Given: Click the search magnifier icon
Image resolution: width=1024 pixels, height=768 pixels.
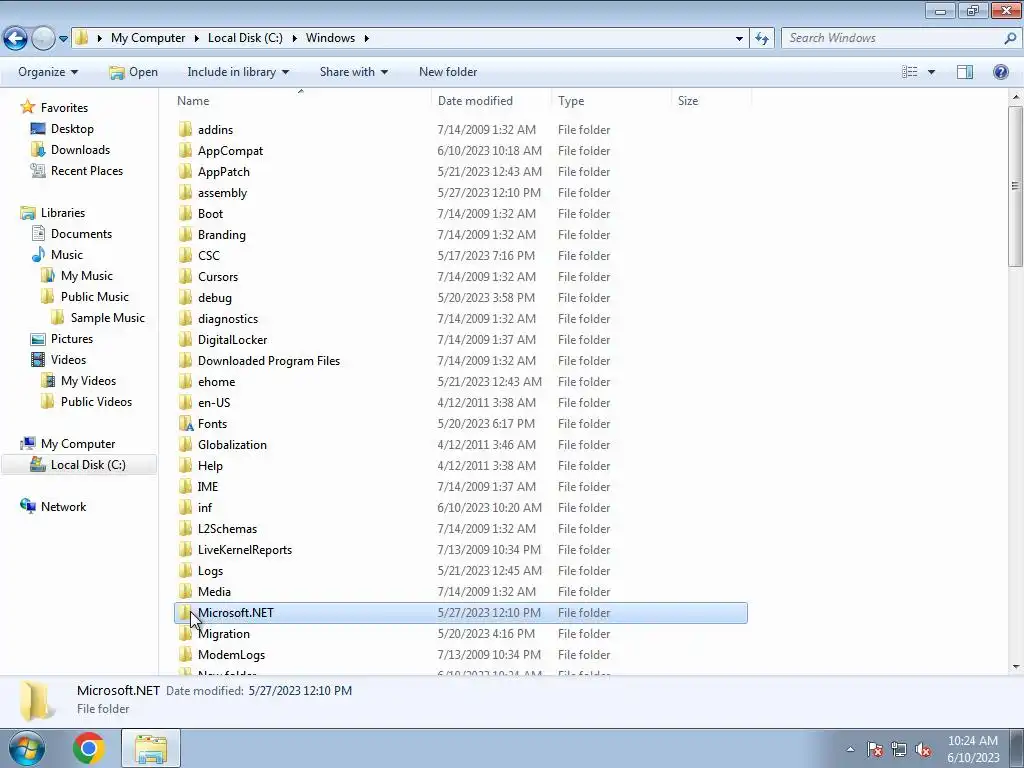Looking at the screenshot, I should coord(1010,38).
